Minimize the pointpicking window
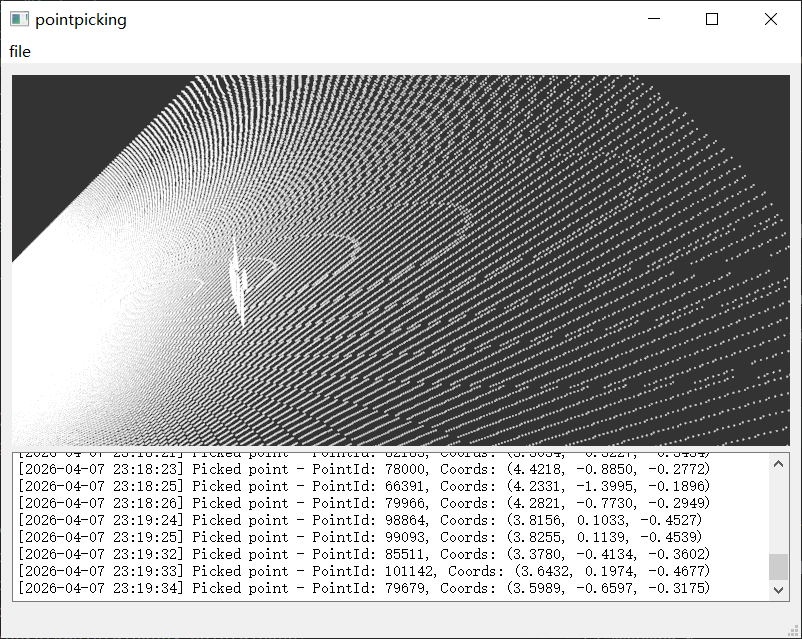This screenshot has width=802, height=639. pos(654,19)
